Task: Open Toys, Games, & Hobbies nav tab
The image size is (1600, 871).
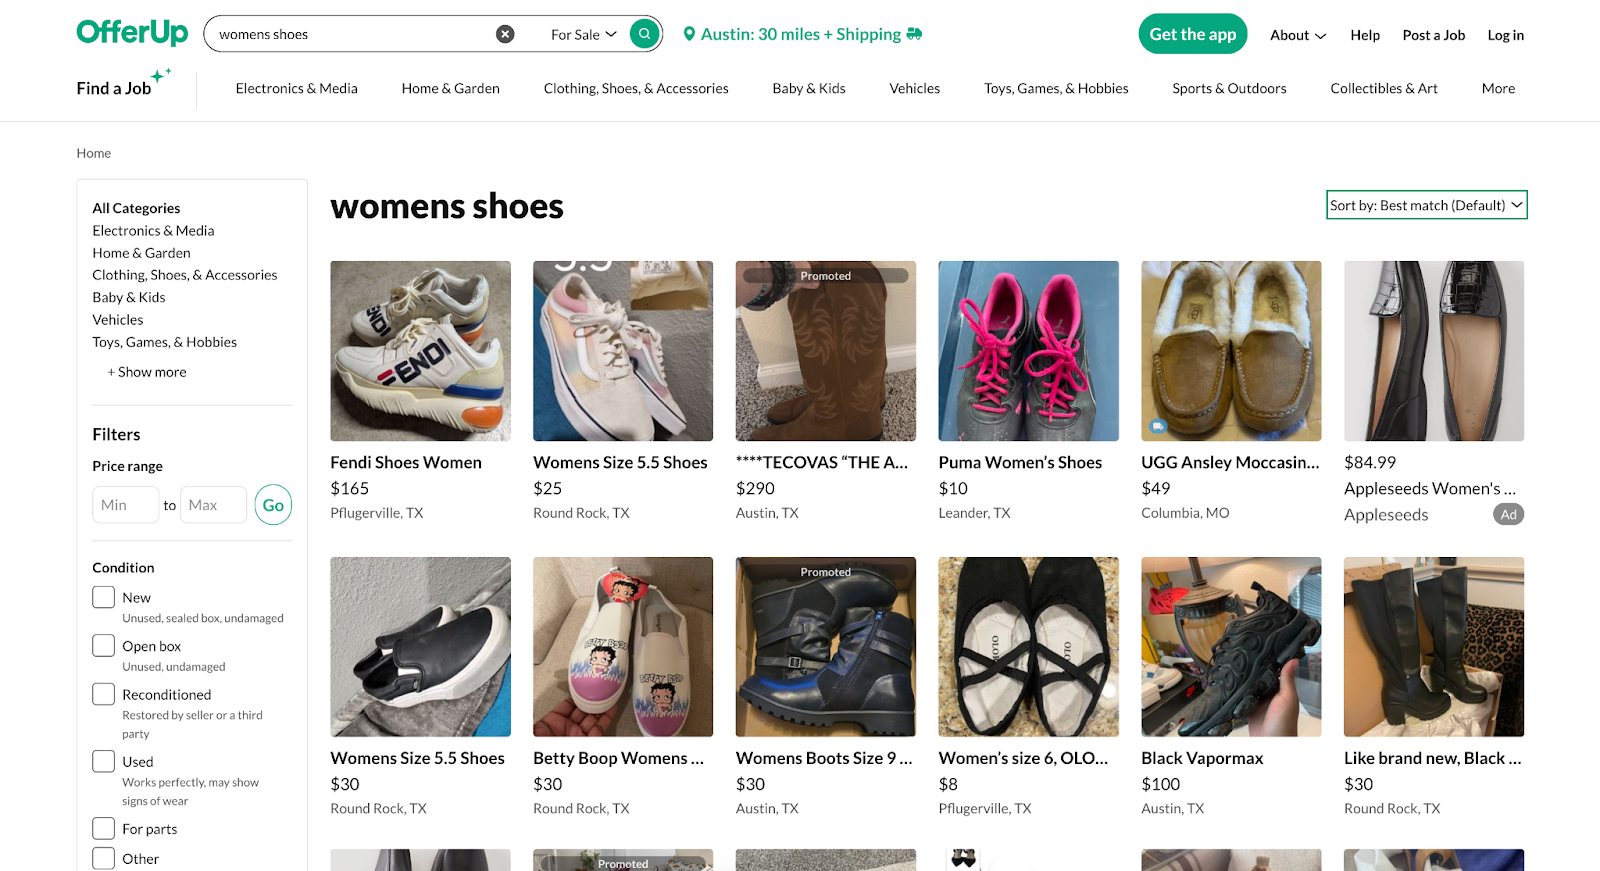Action: click(x=1056, y=88)
